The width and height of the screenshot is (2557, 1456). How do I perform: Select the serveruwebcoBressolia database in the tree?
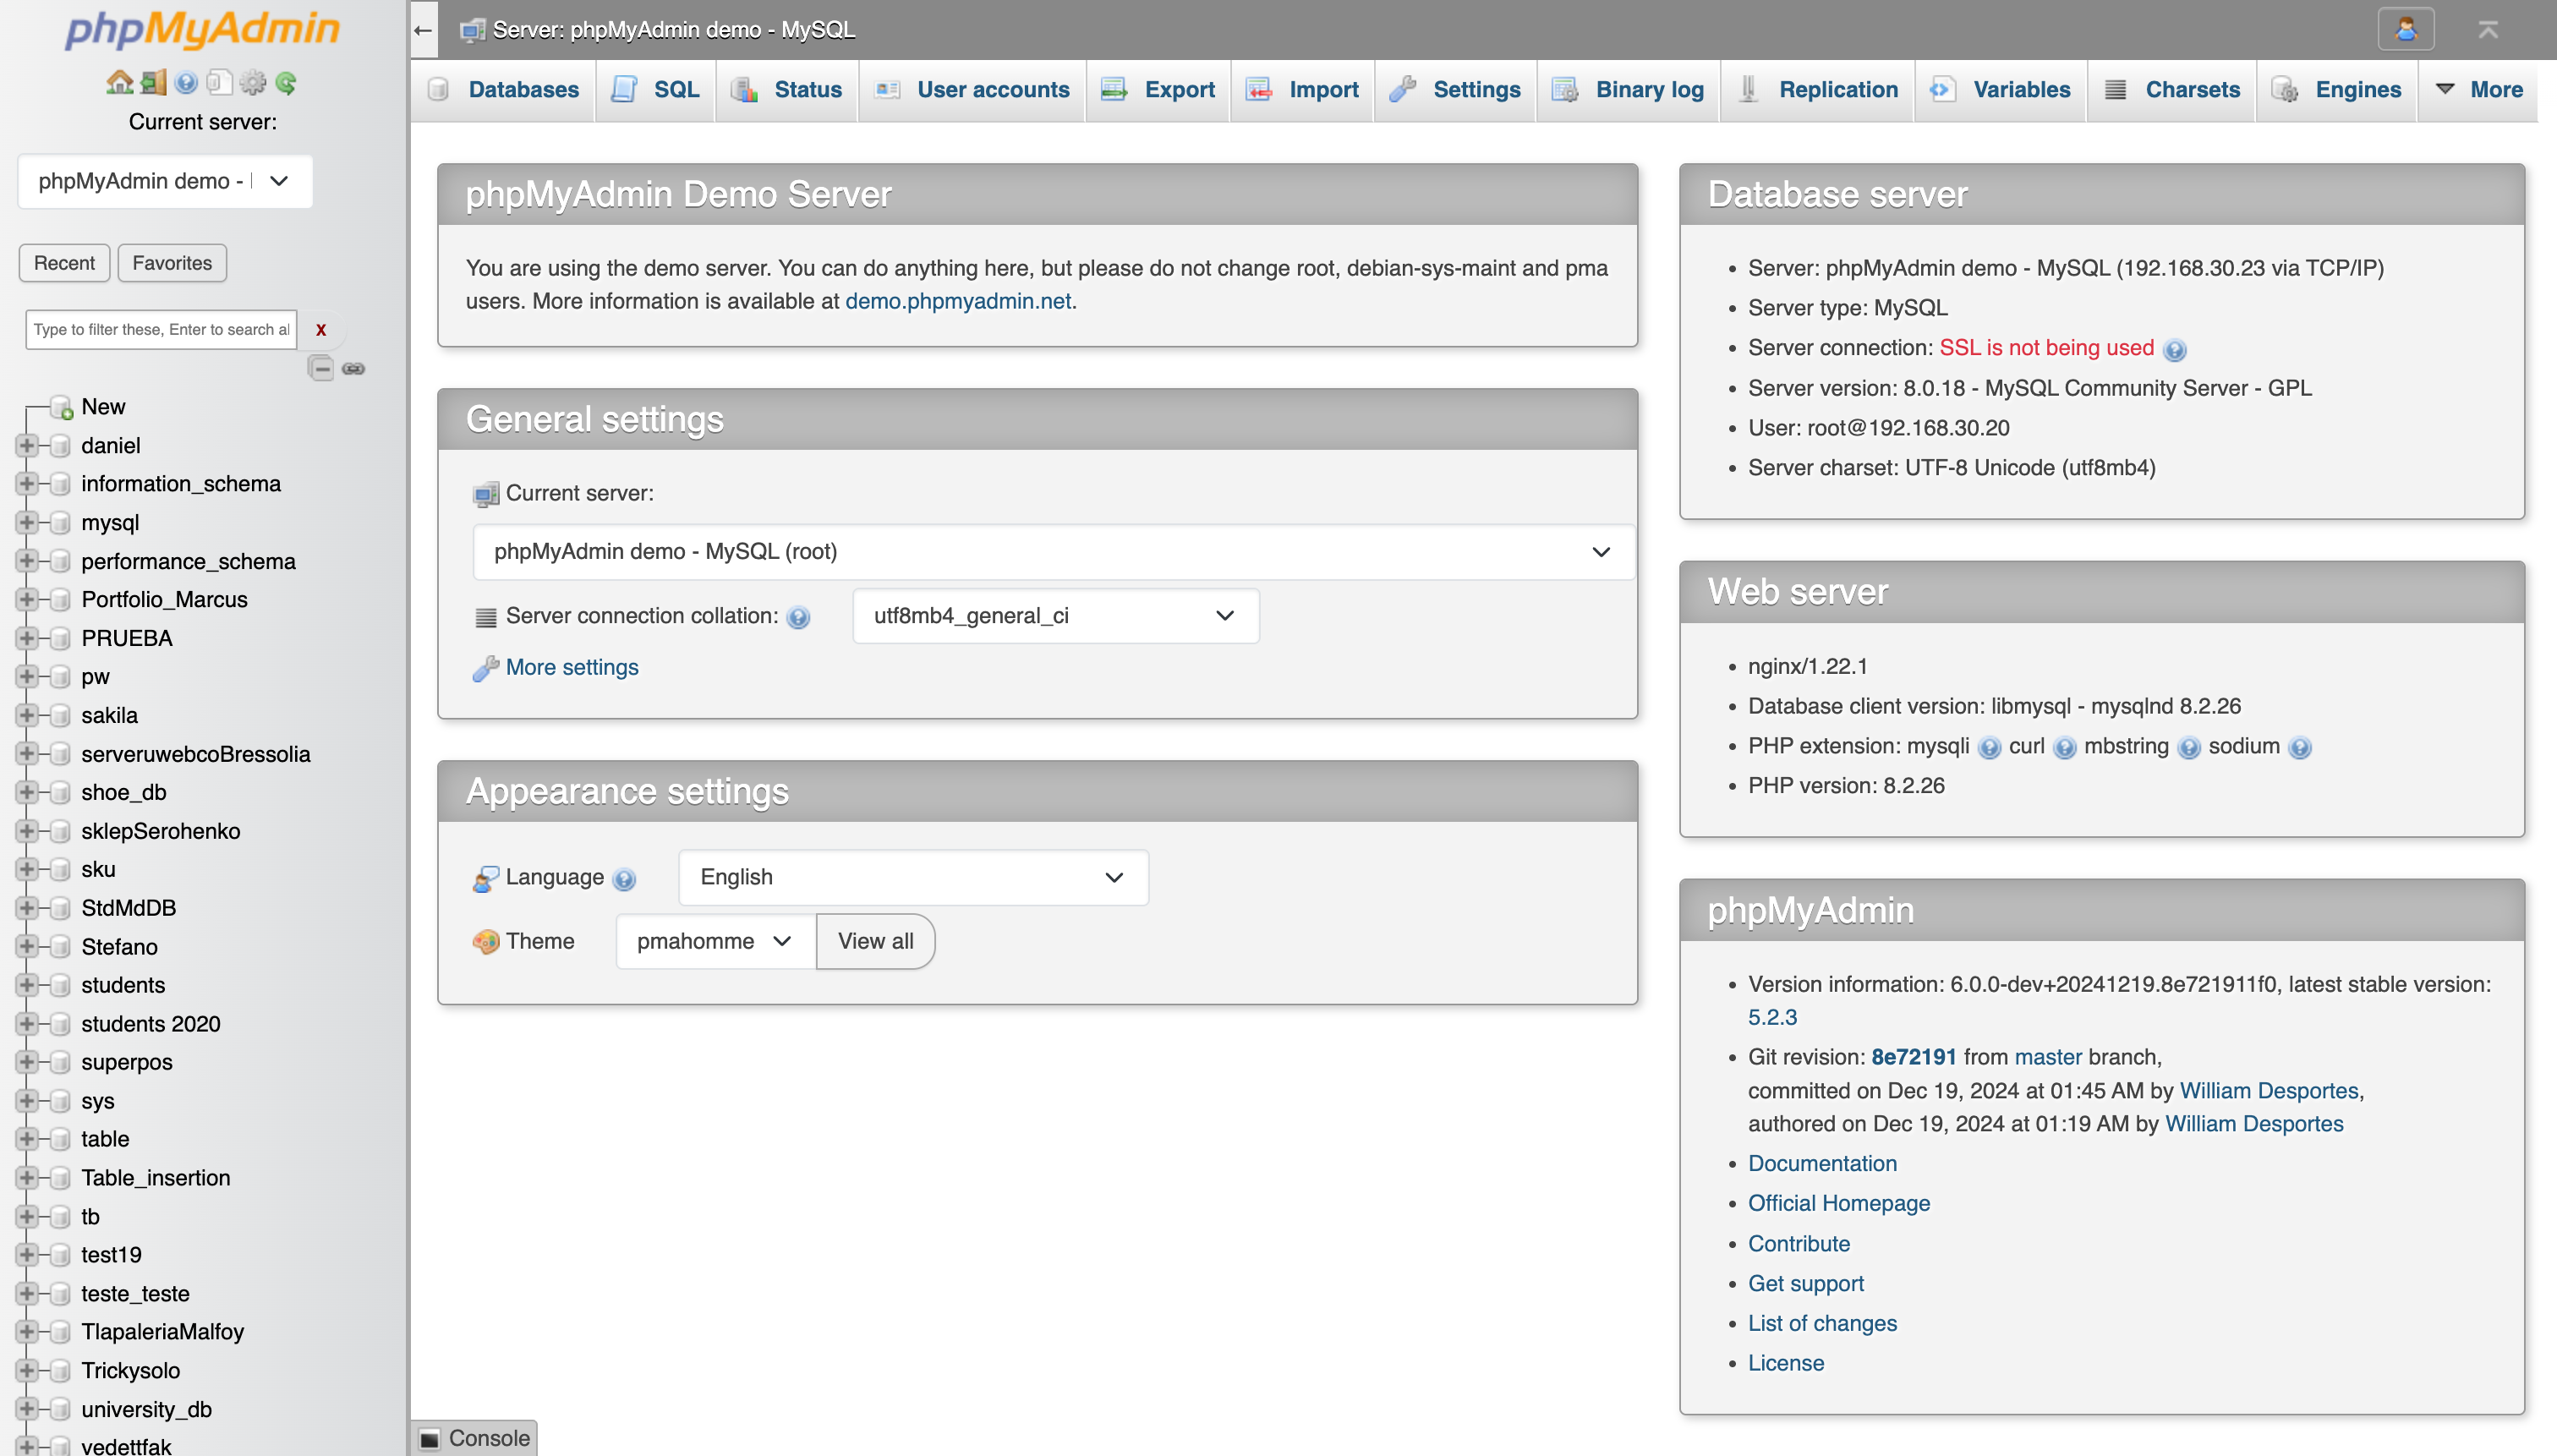click(195, 754)
